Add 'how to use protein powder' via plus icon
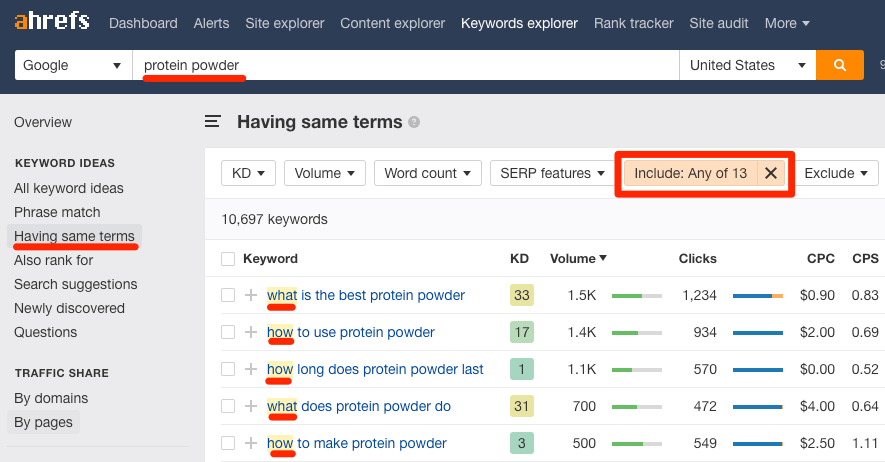This screenshot has width=885, height=462. (251, 332)
